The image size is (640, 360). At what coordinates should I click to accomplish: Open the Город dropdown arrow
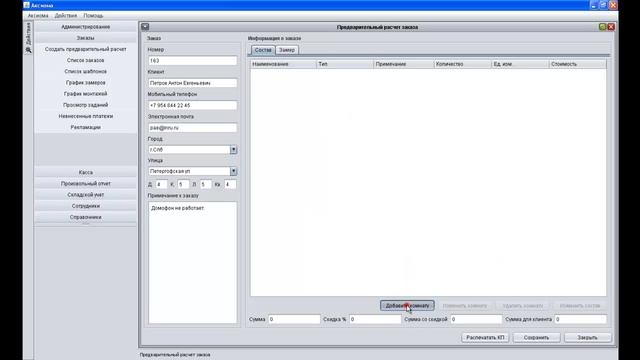pyautogui.click(x=233, y=150)
